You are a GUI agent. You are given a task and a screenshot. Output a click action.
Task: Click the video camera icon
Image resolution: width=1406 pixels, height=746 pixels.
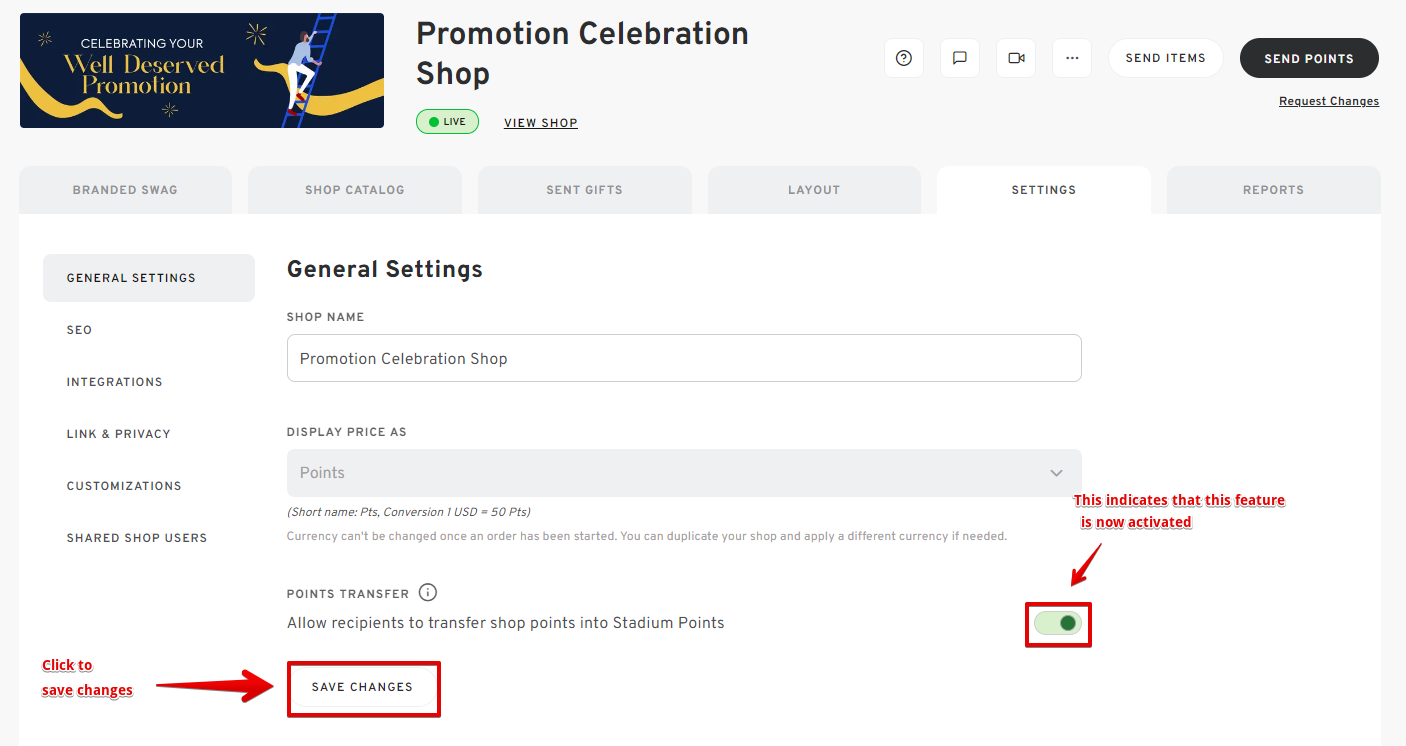click(1016, 58)
